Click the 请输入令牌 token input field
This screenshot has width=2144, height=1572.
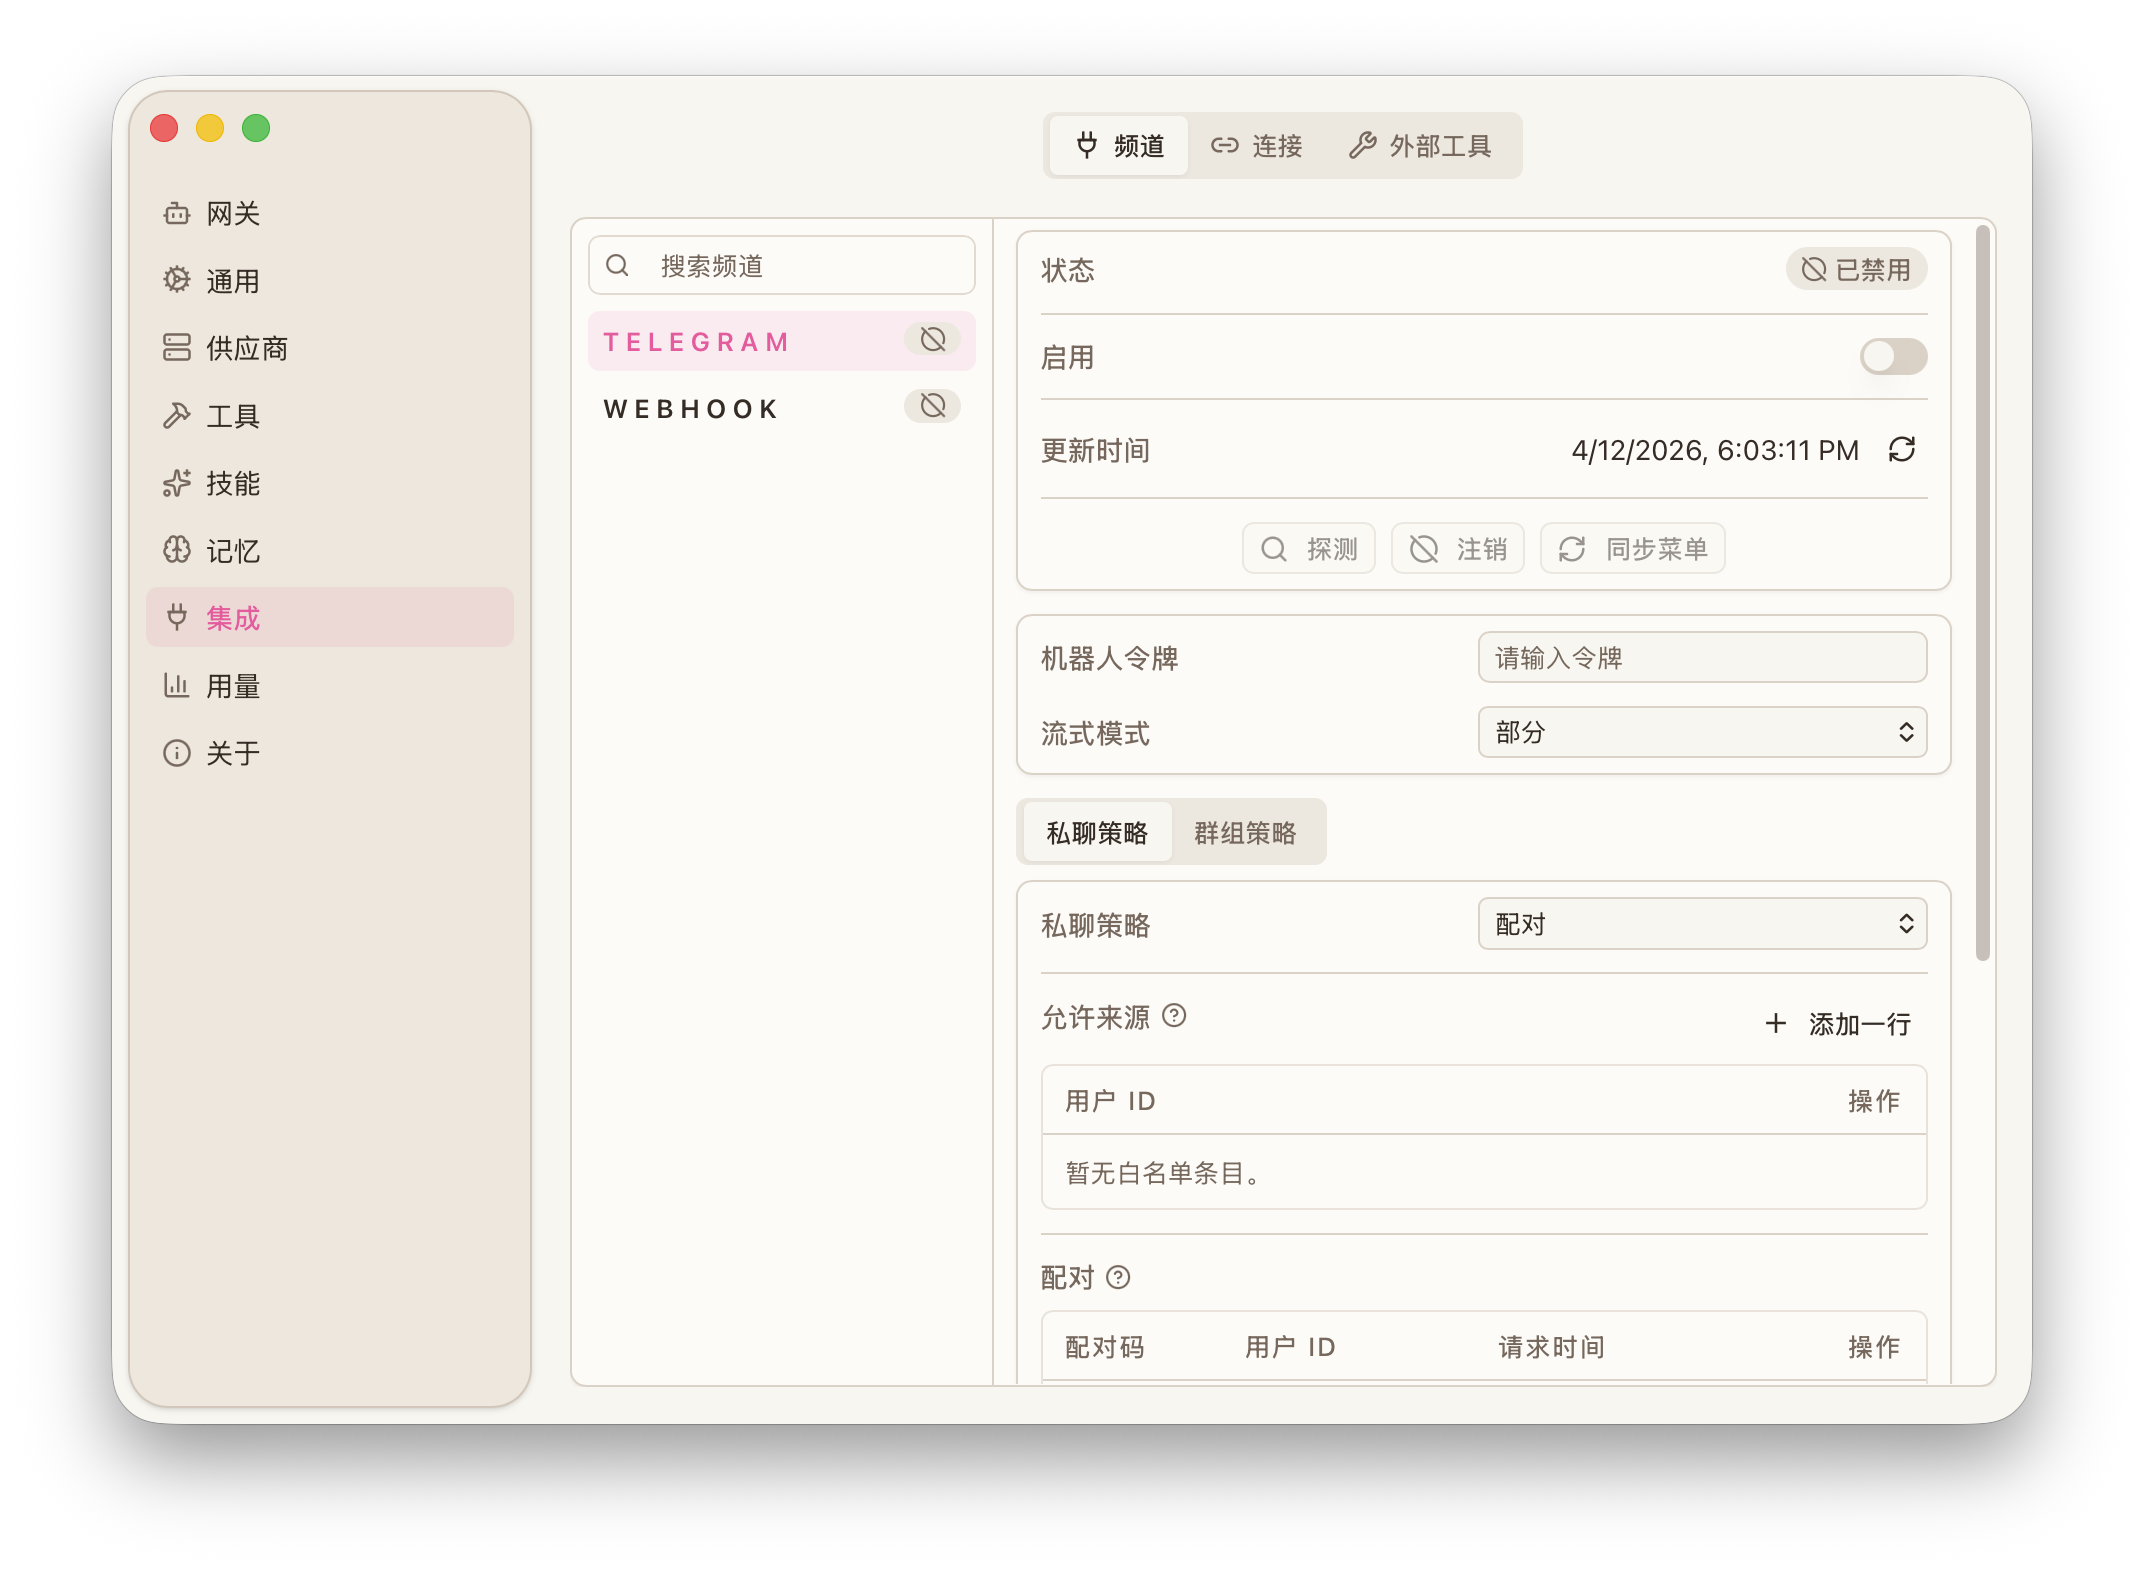pyautogui.click(x=1702, y=657)
